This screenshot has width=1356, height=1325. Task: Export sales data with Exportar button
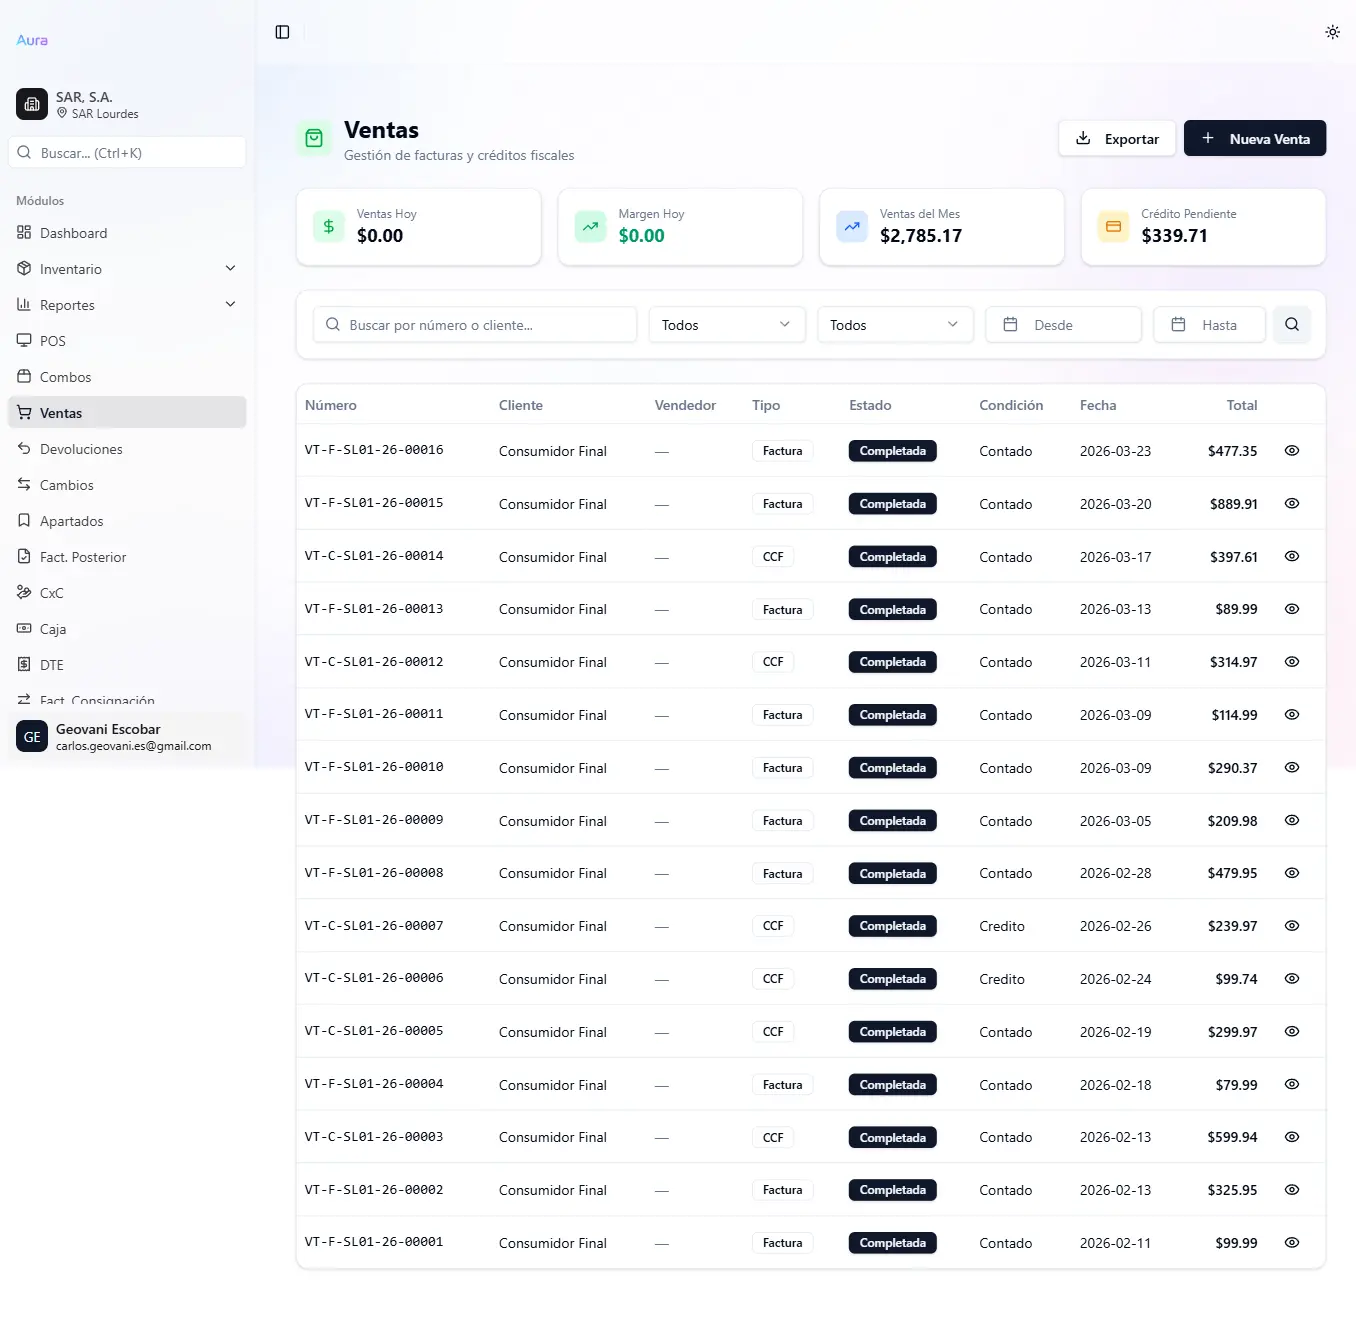[1116, 138]
